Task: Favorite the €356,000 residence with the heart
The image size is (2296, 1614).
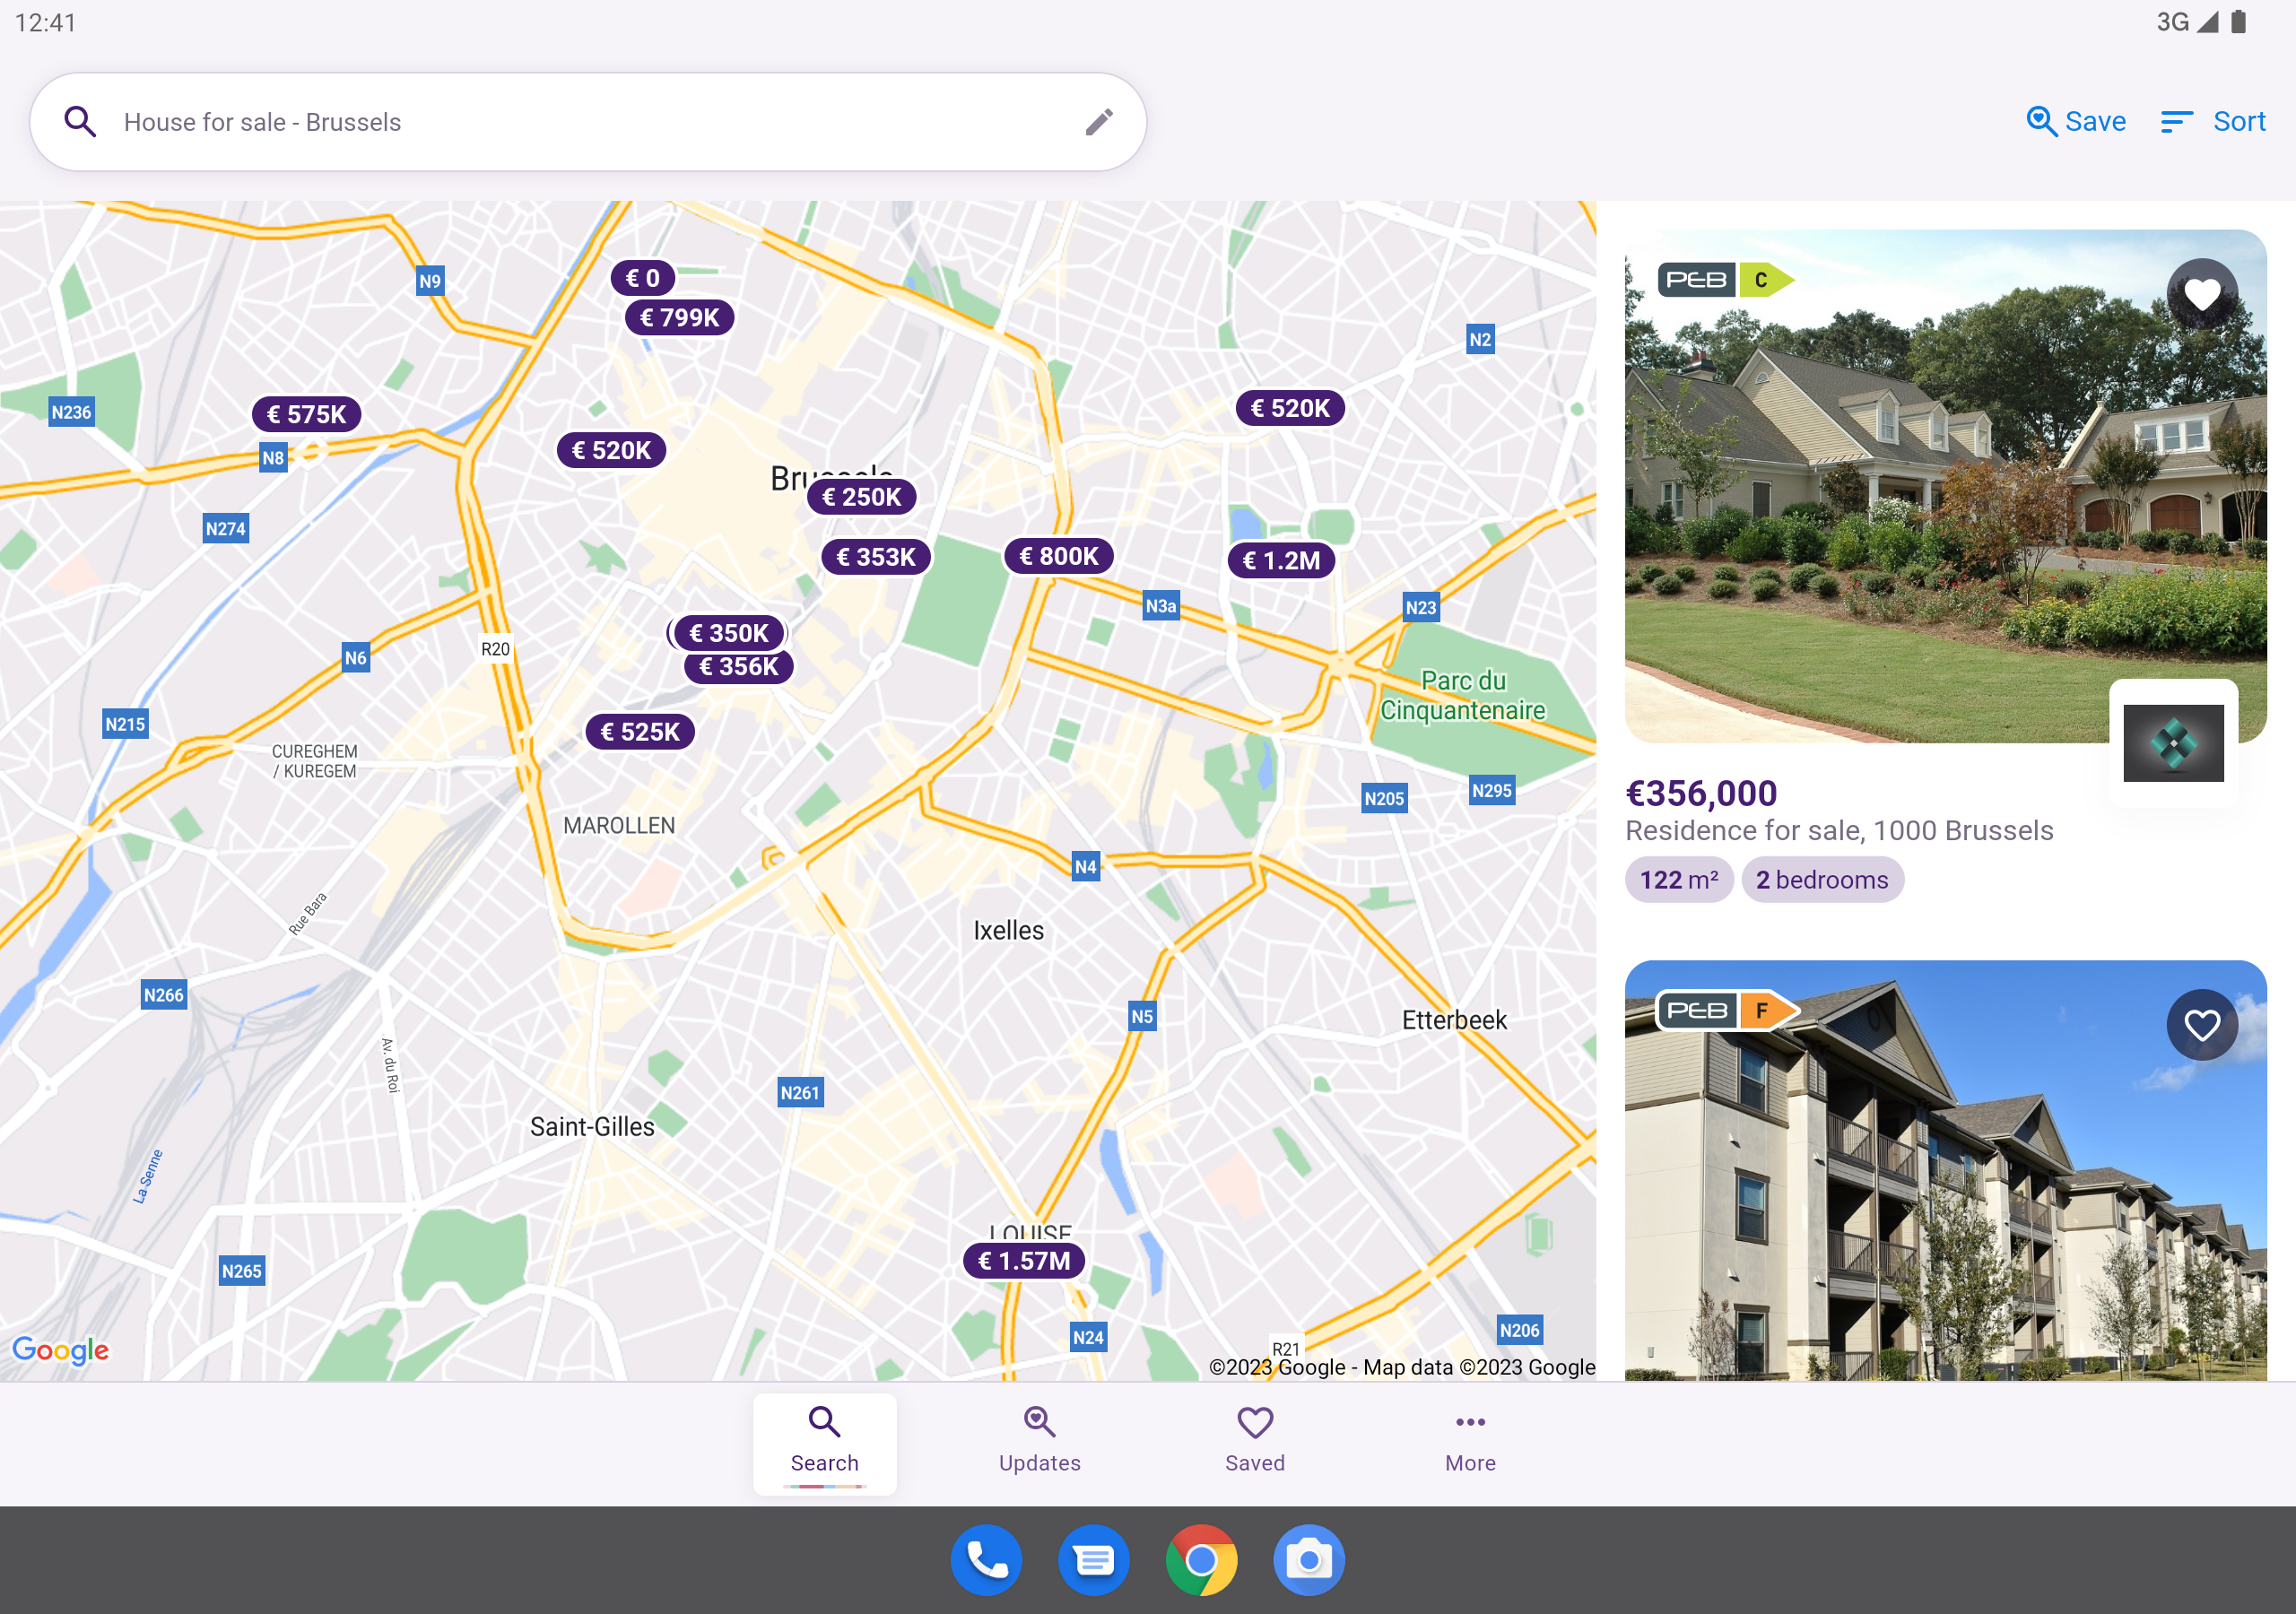Action: click(2202, 293)
